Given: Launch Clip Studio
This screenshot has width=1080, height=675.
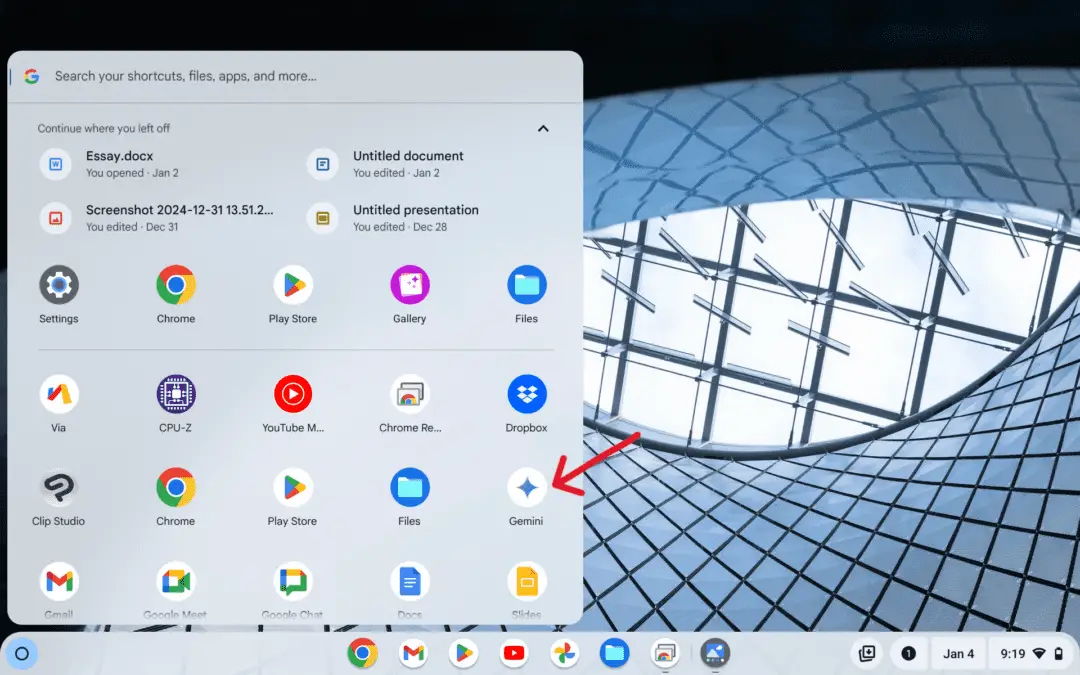Looking at the screenshot, I should coord(58,489).
